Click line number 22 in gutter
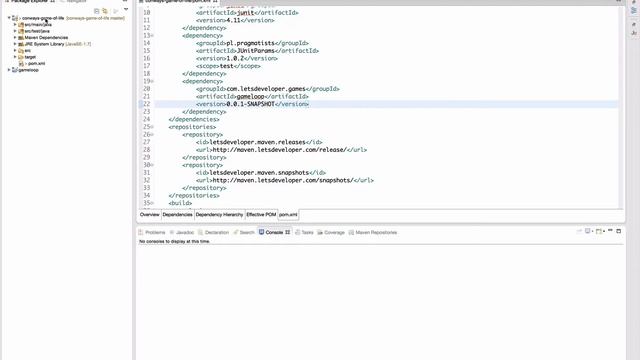The height and width of the screenshot is (360, 640). (147, 104)
